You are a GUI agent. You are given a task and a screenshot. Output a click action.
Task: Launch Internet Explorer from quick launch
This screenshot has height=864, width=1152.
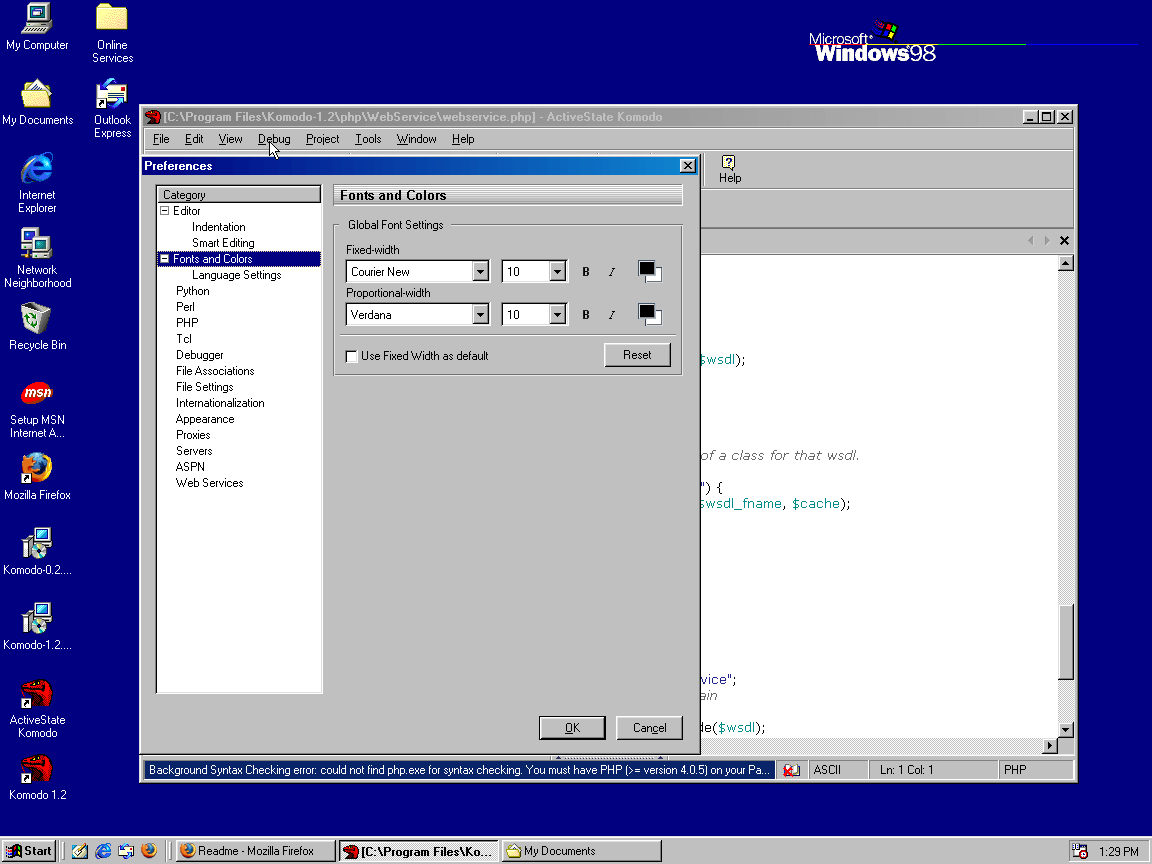pyautogui.click(x=103, y=851)
